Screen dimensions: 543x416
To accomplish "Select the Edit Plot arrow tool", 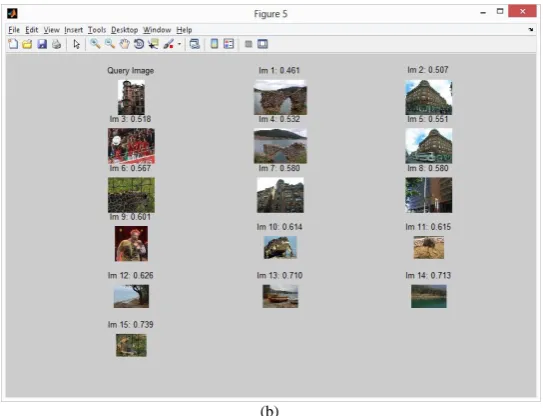I will coord(77,44).
